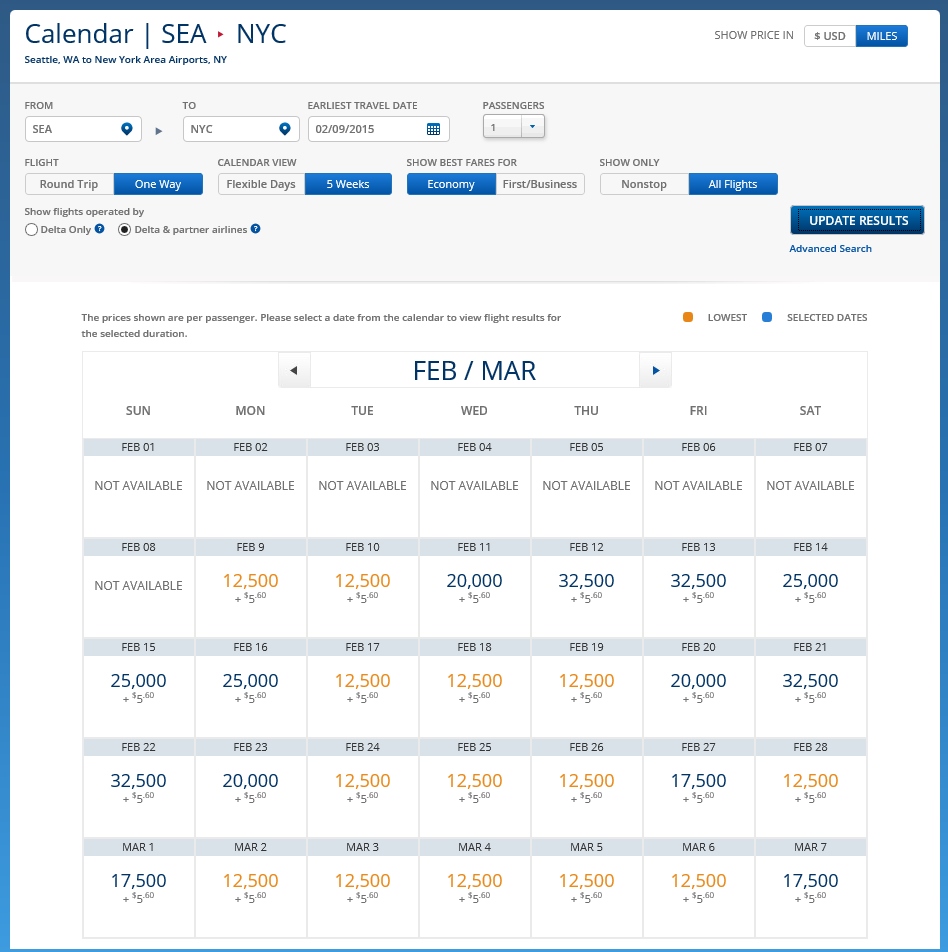Click the Update Results button
The image size is (948, 952).
(x=857, y=220)
